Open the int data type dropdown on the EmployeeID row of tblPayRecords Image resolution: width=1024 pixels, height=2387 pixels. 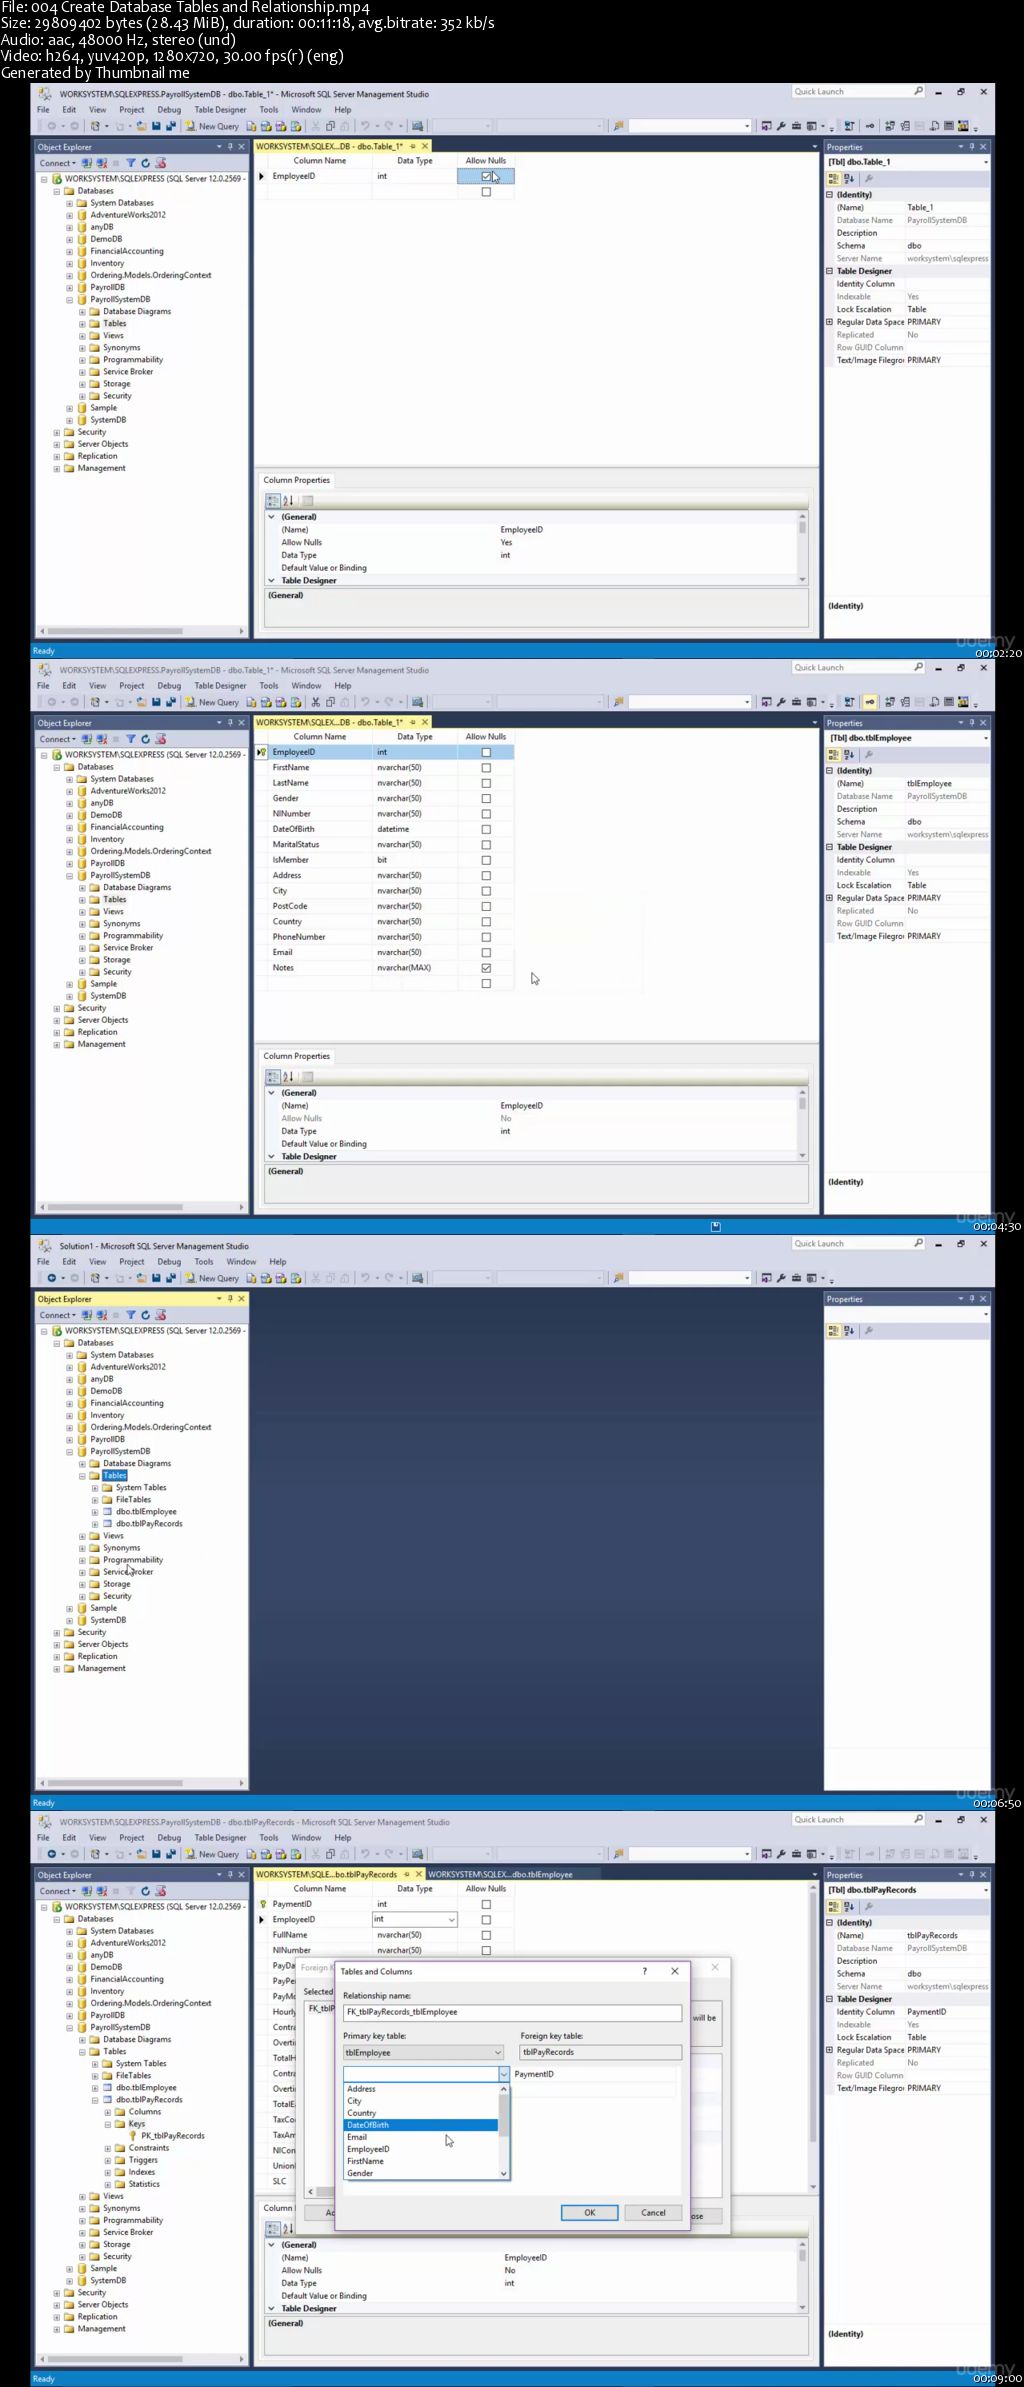point(452,1919)
